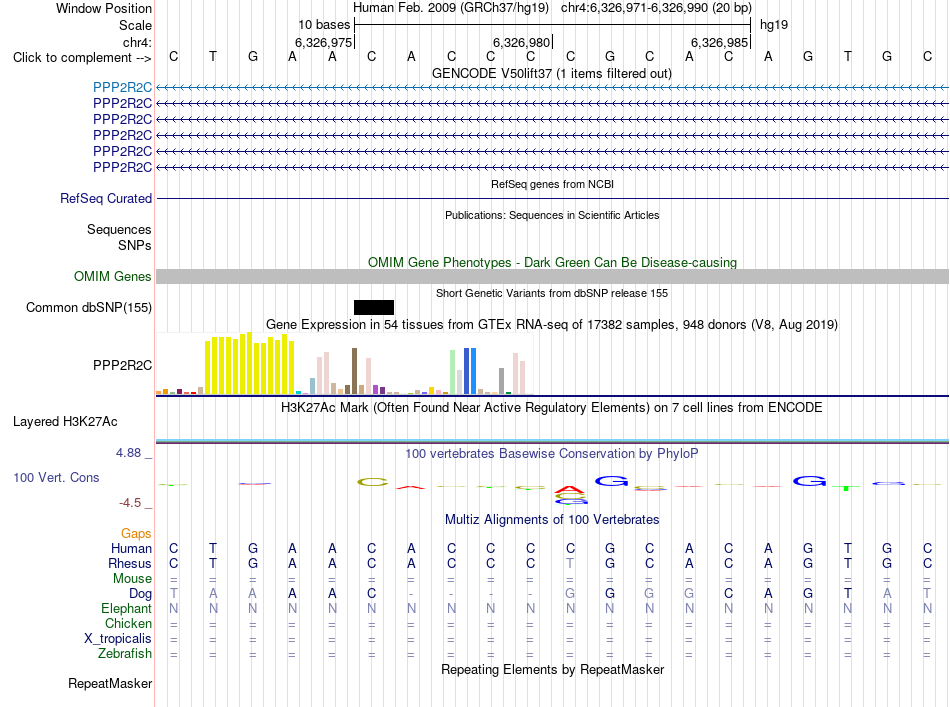The width and height of the screenshot is (950, 707).
Task: Click the light green bar in the GTEx chart
Action: [x=453, y=372]
